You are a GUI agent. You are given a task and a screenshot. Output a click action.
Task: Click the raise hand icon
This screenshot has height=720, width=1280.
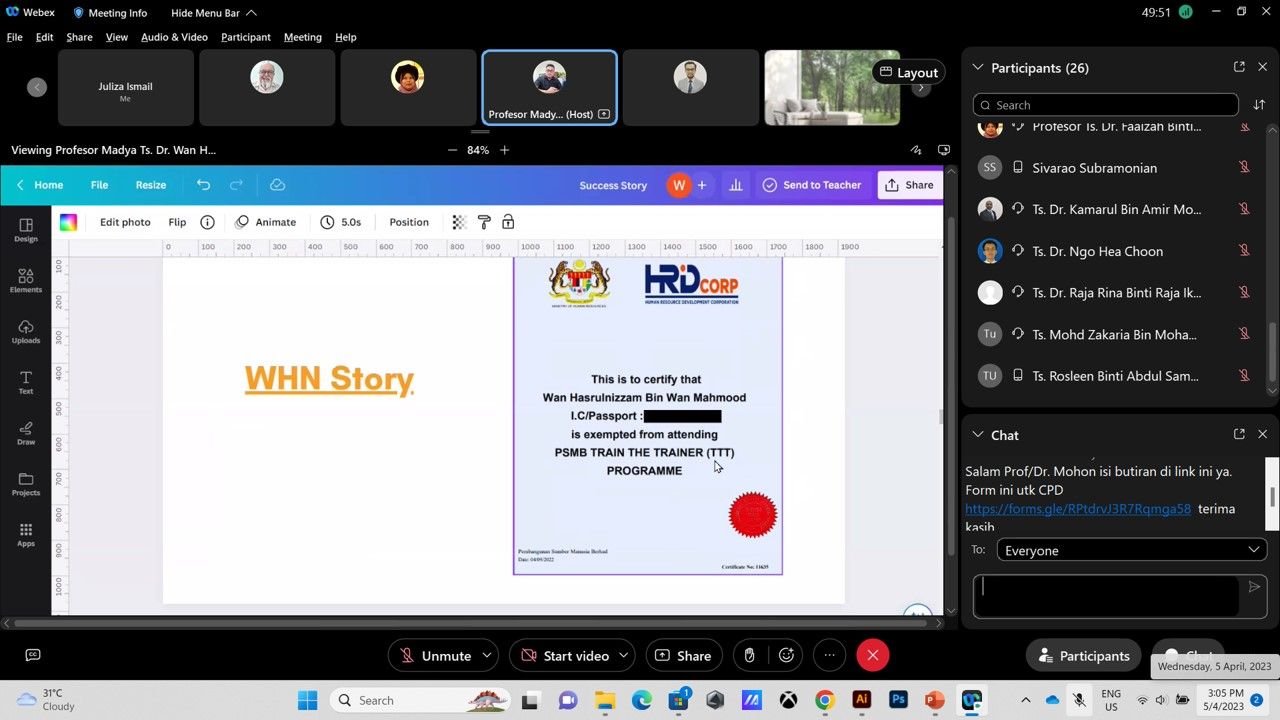coord(749,656)
